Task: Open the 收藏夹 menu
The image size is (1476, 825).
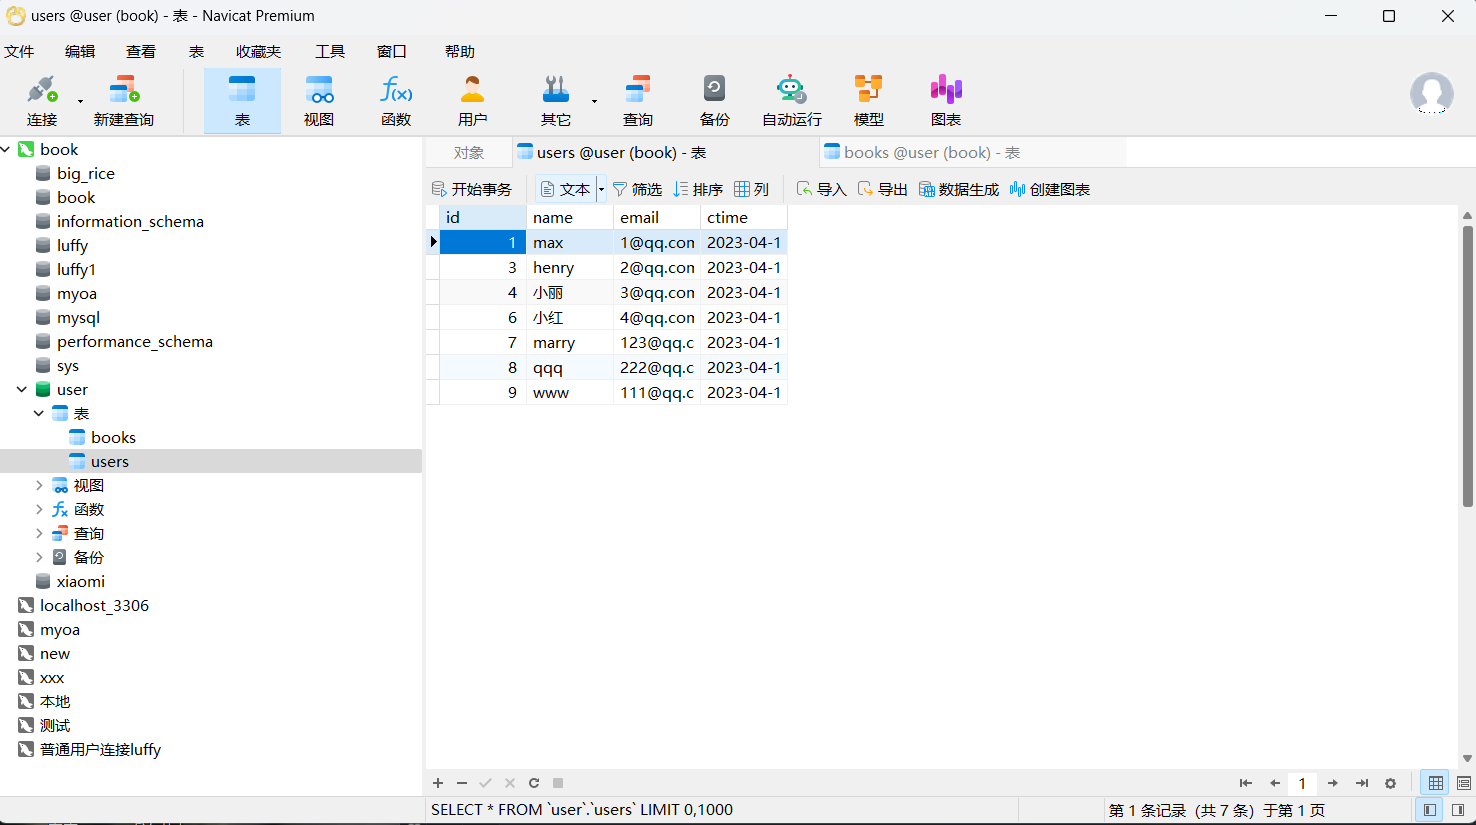Action: click(x=259, y=51)
